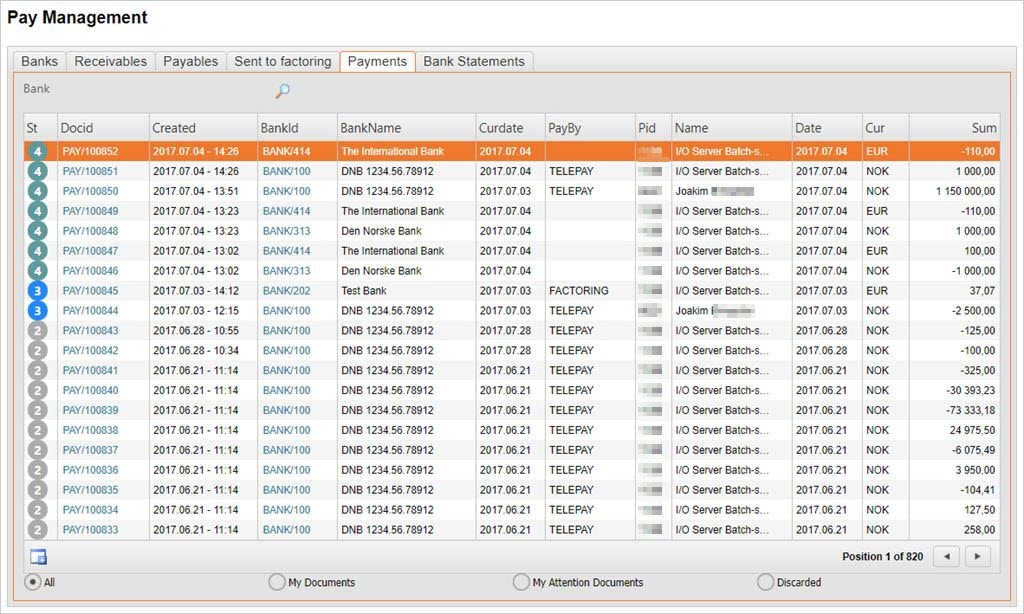The image size is (1024, 614).
Task: Click the magnifier search icon beside Bank
Action: (x=282, y=91)
